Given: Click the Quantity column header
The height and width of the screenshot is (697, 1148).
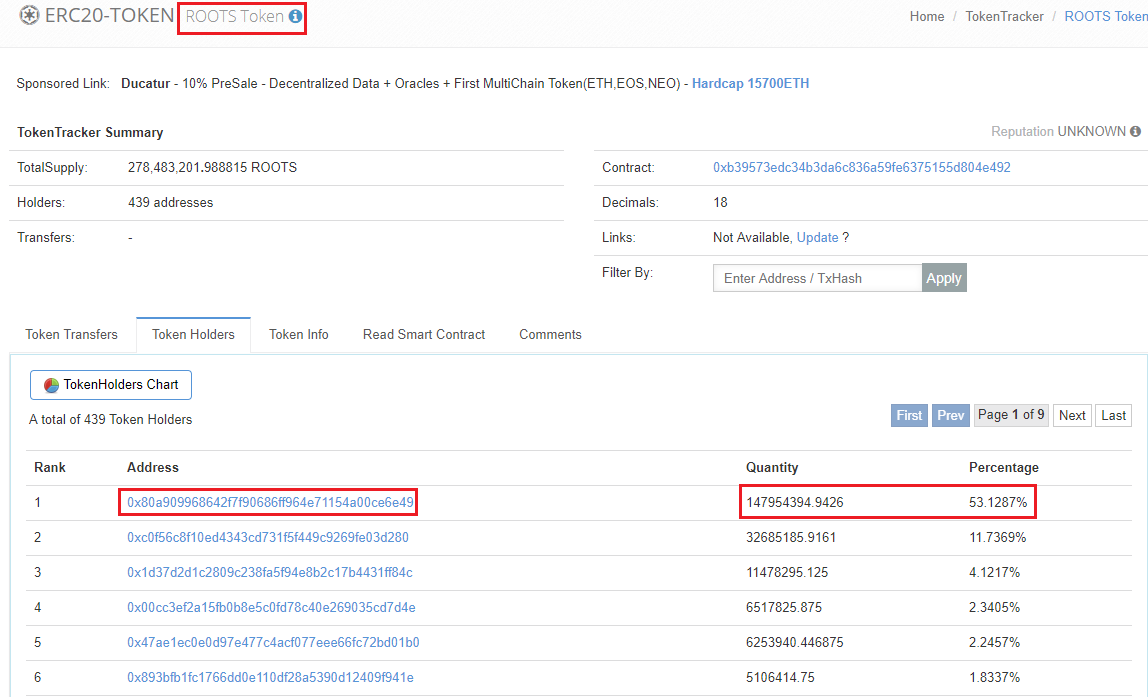Looking at the screenshot, I should [x=772, y=468].
